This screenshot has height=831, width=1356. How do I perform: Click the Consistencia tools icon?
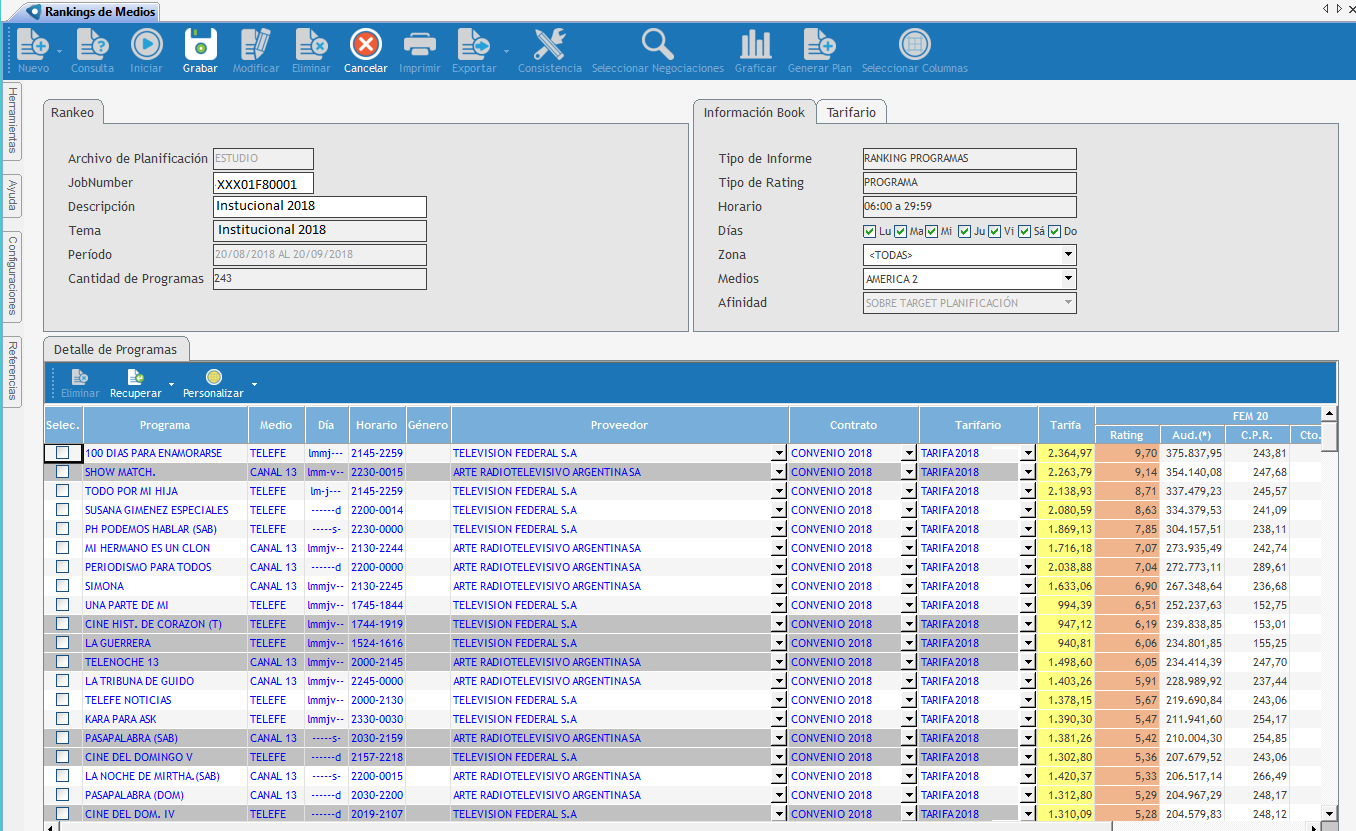[549, 45]
